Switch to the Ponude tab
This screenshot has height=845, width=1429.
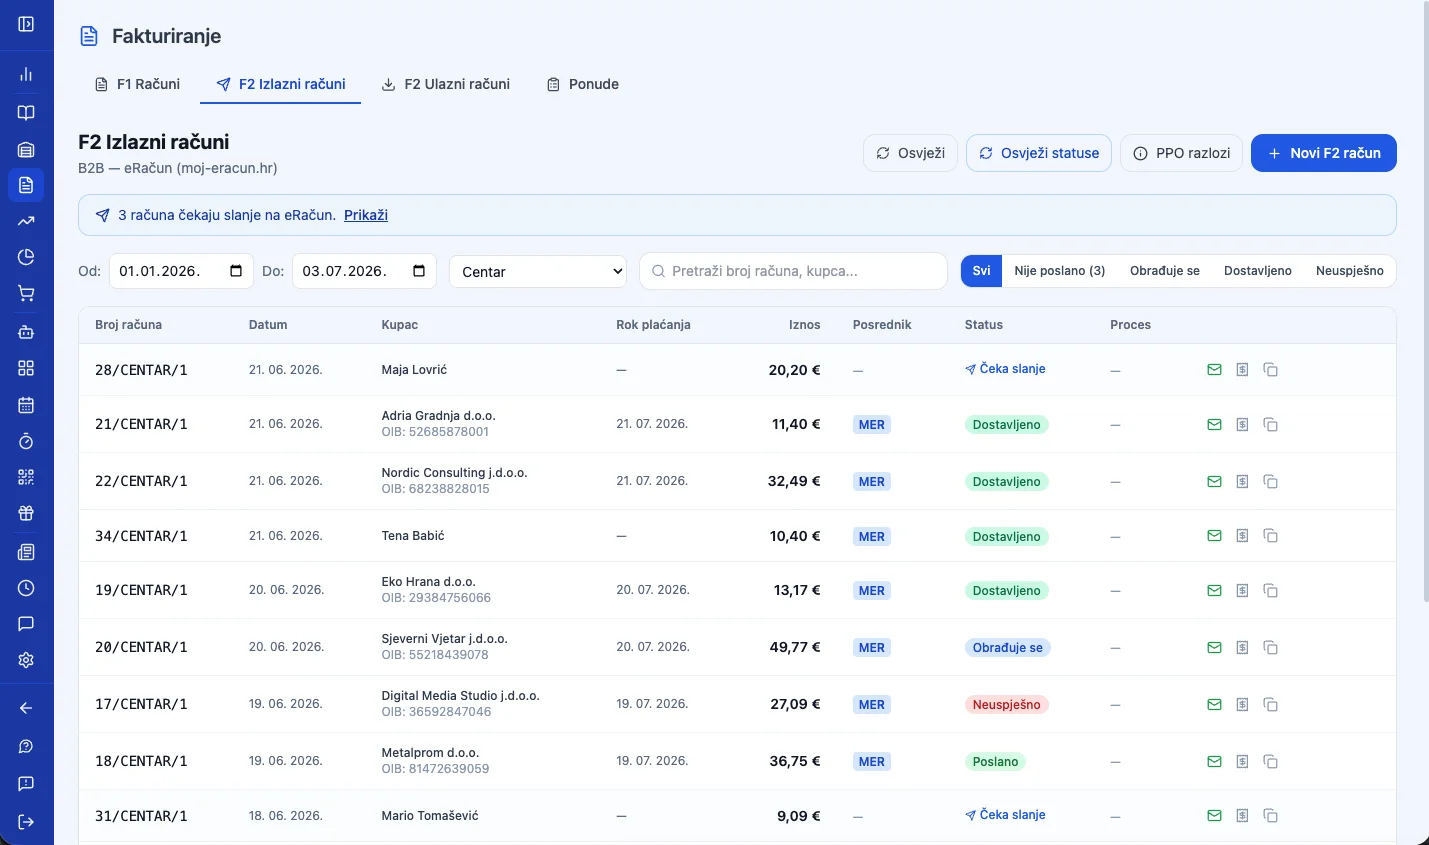pyautogui.click(x=583, y=84)
